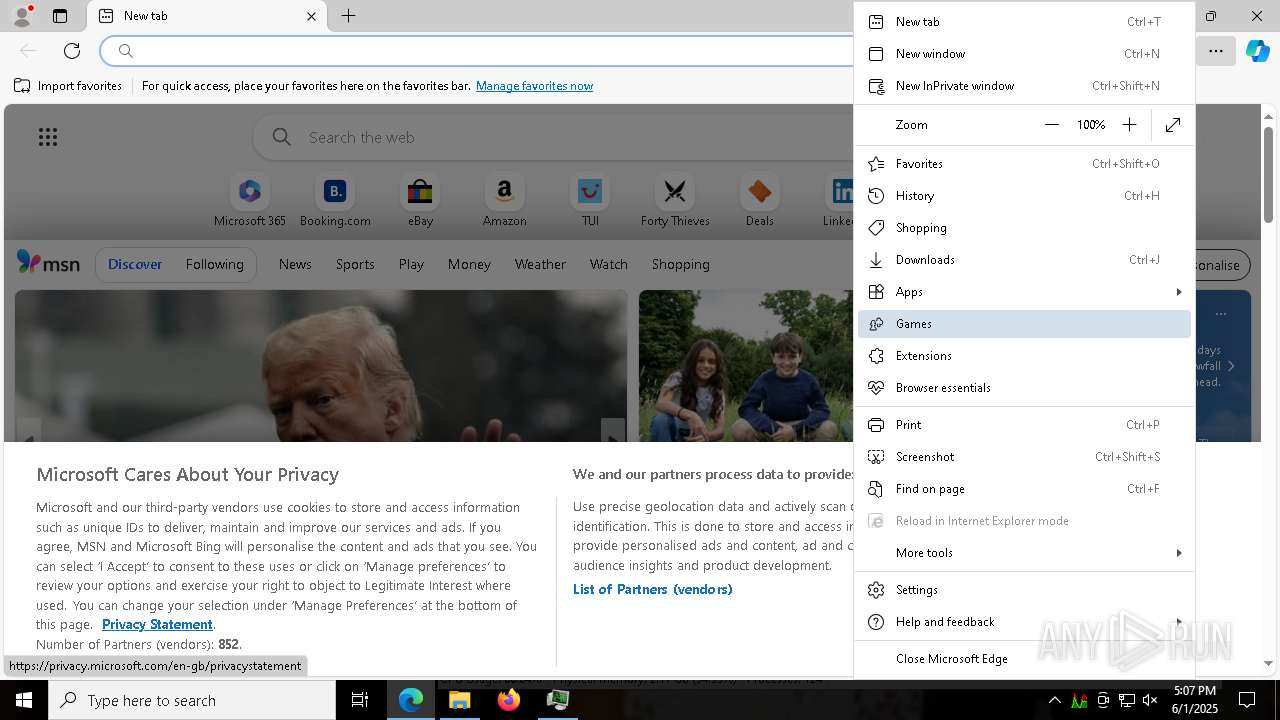Open Copilot sidebar icon

[1257, 51]
